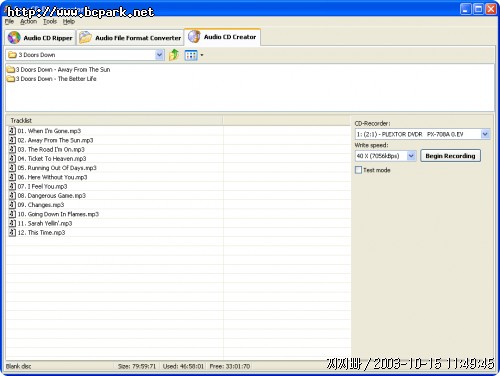
Task: Minimize the application window
Action: tap(466, 9)
